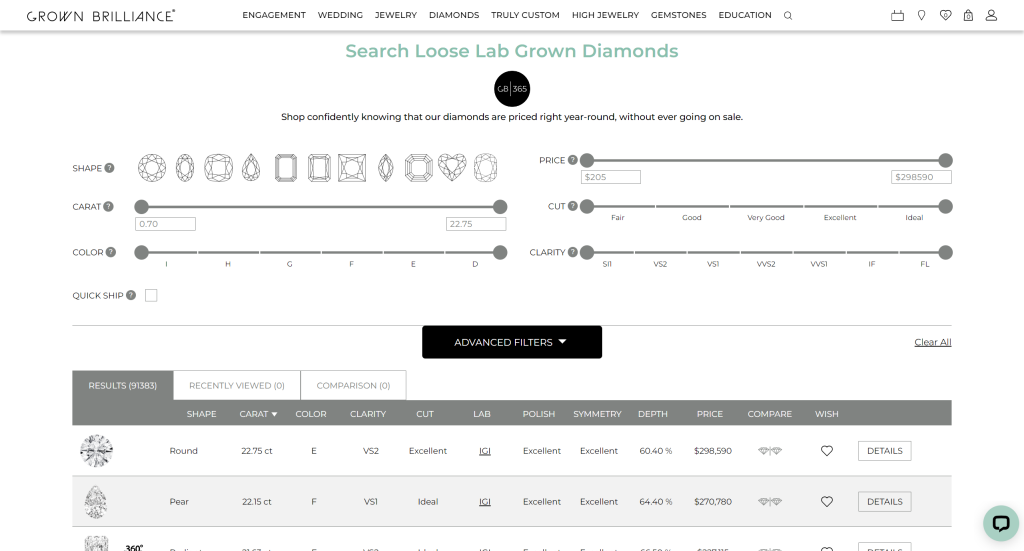Screen dimensions: 1024x551
Task: Open the High Jewelry menu
Action: click(605, 15)
